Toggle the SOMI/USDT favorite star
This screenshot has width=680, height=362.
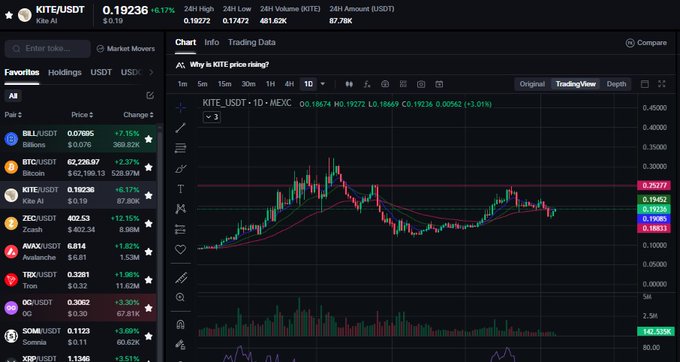tap(148, 336)
